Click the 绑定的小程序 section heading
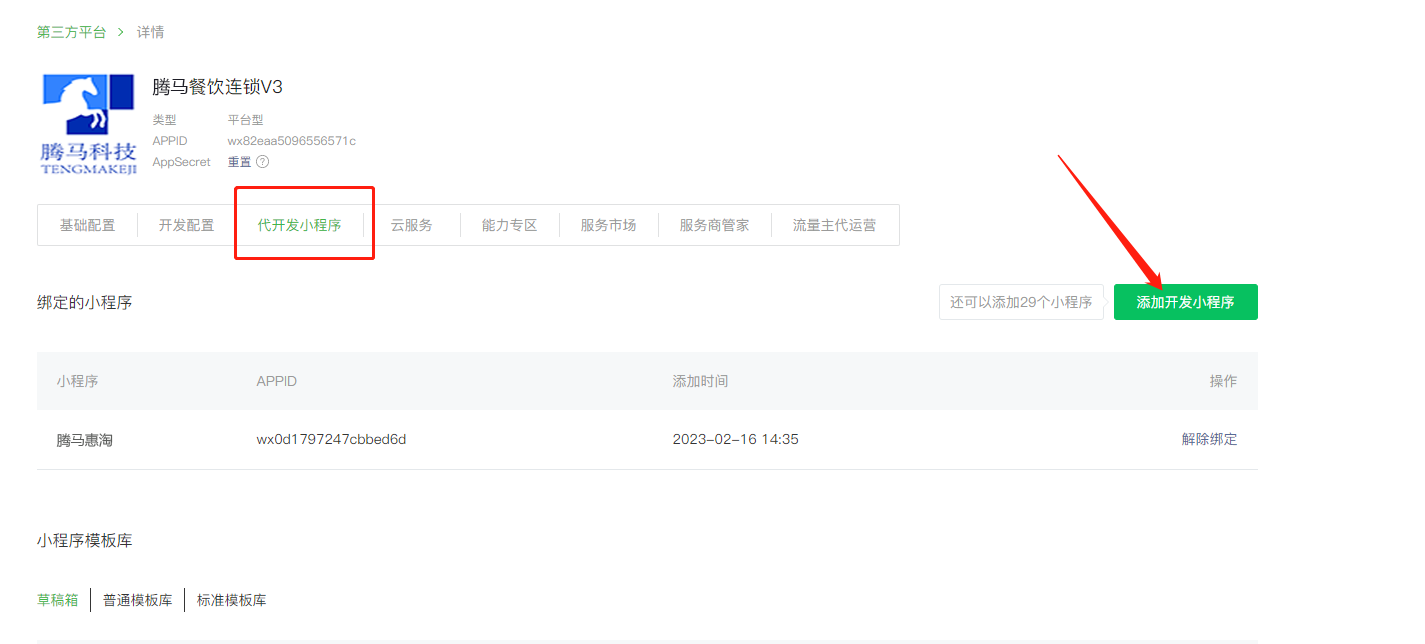 85,302
